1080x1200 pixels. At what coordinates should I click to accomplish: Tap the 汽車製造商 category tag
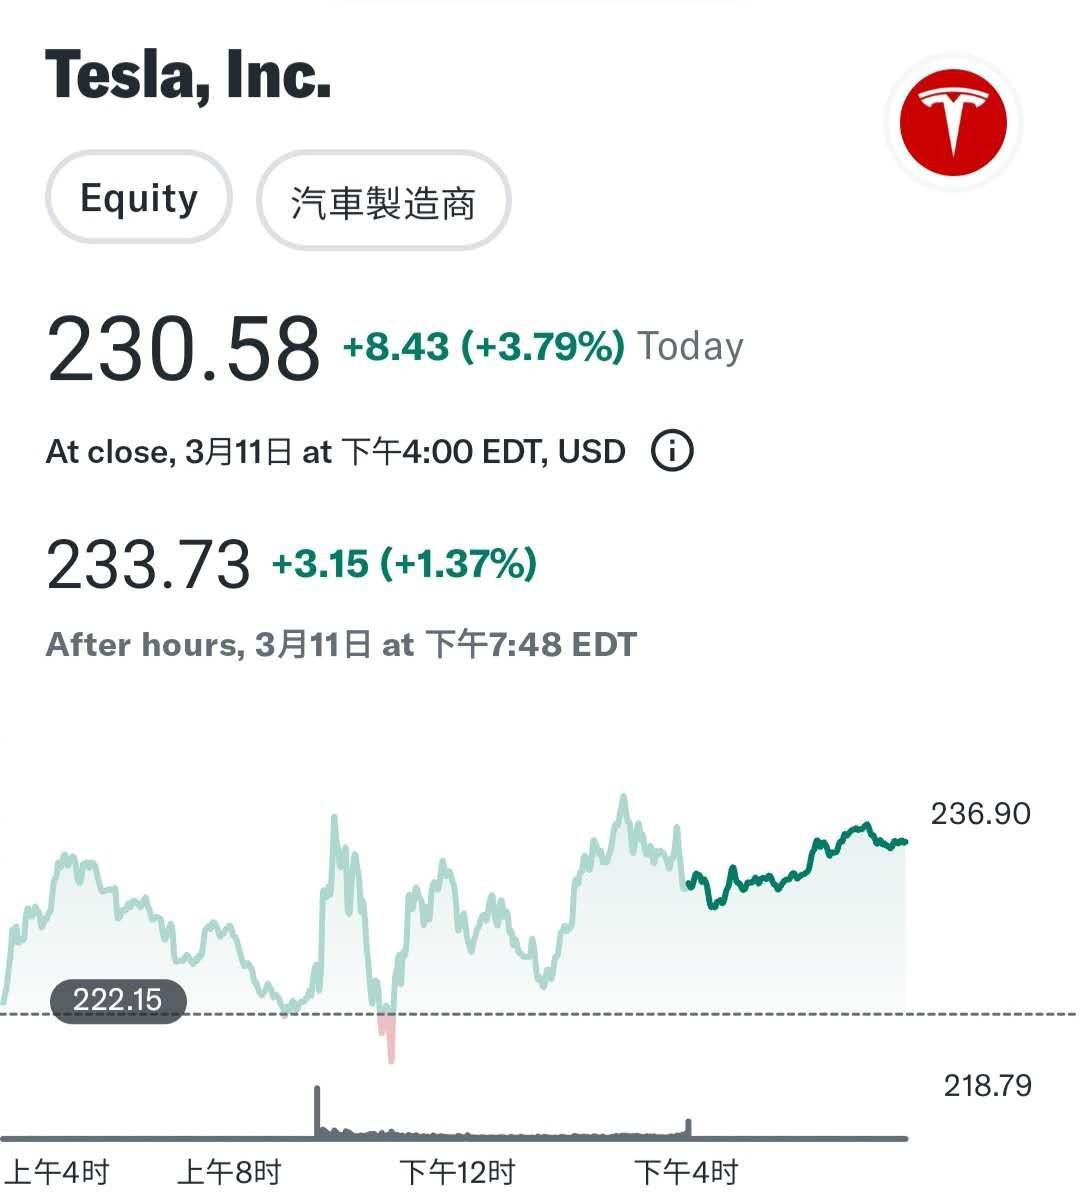[x=384, y=202]
